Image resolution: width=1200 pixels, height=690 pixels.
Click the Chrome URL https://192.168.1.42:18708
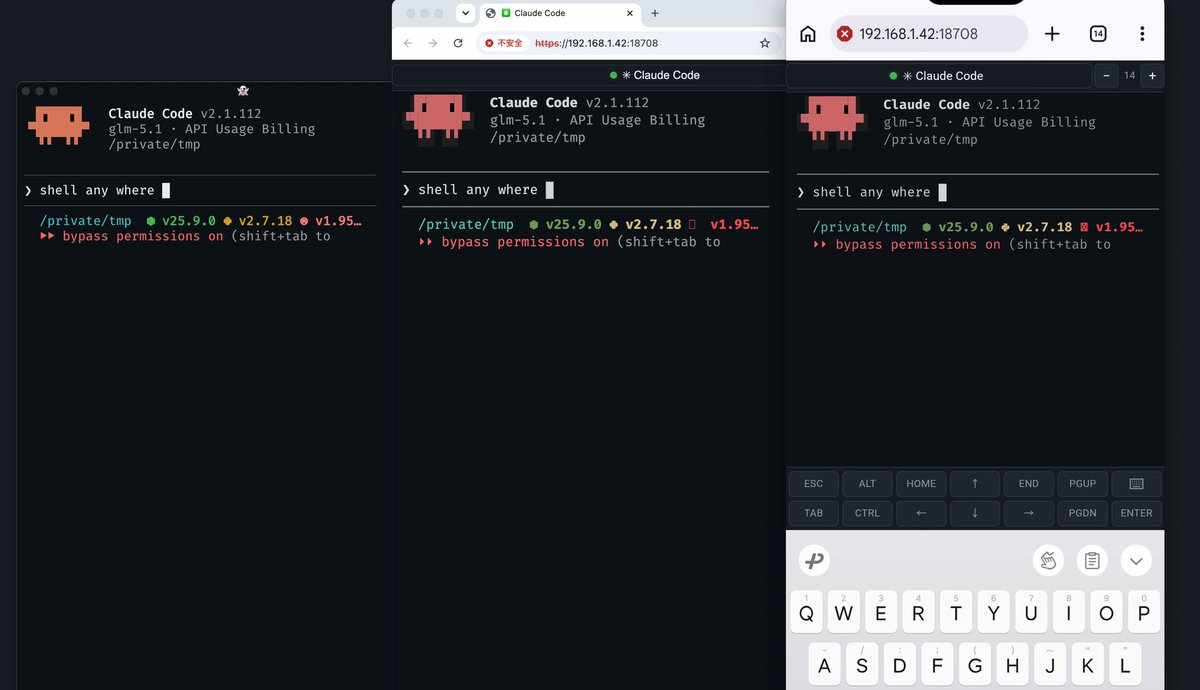coord(596,43)
